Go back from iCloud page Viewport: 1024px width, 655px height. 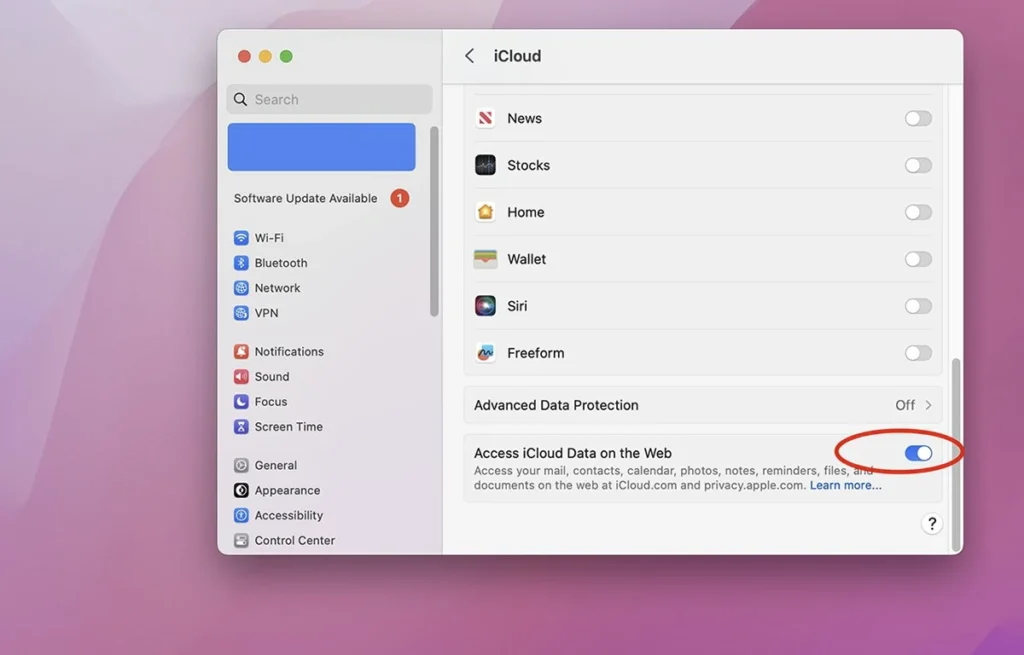click(x=470, y=56)
